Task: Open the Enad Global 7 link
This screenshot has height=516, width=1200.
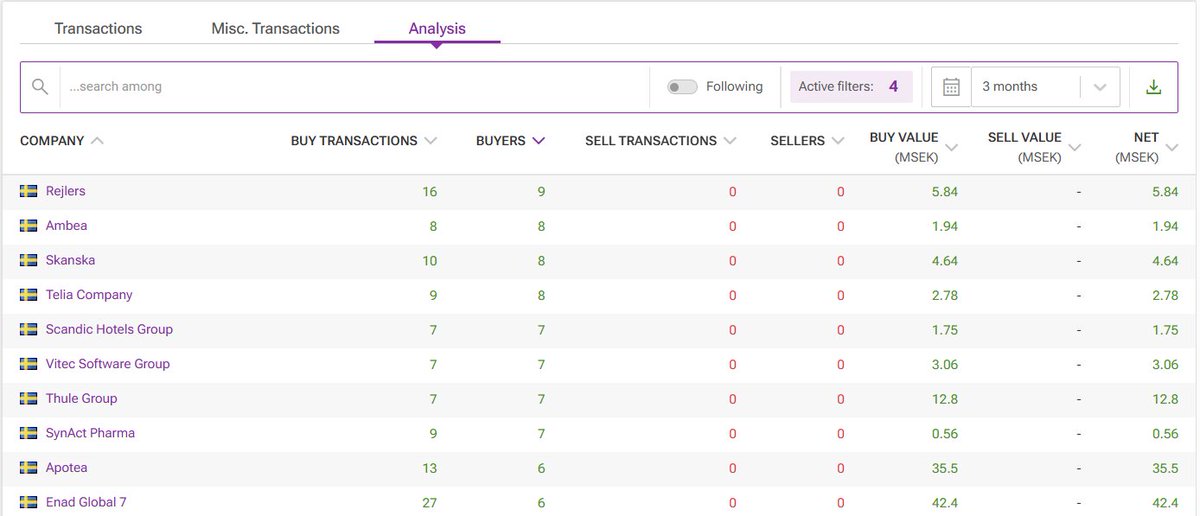Action: click(x=86, y=502)
